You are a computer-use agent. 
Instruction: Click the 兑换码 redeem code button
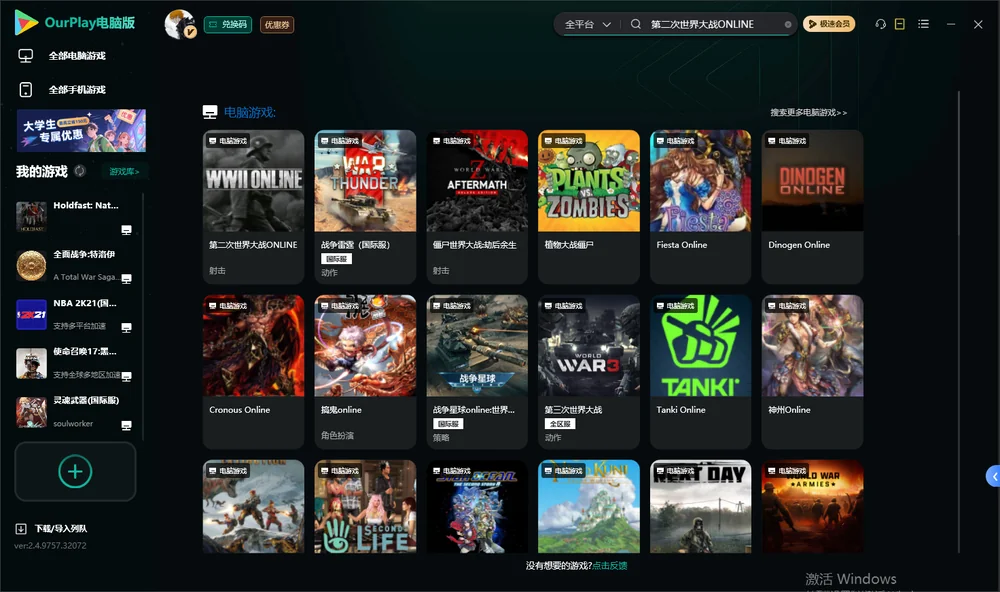(x=228, y=24)
